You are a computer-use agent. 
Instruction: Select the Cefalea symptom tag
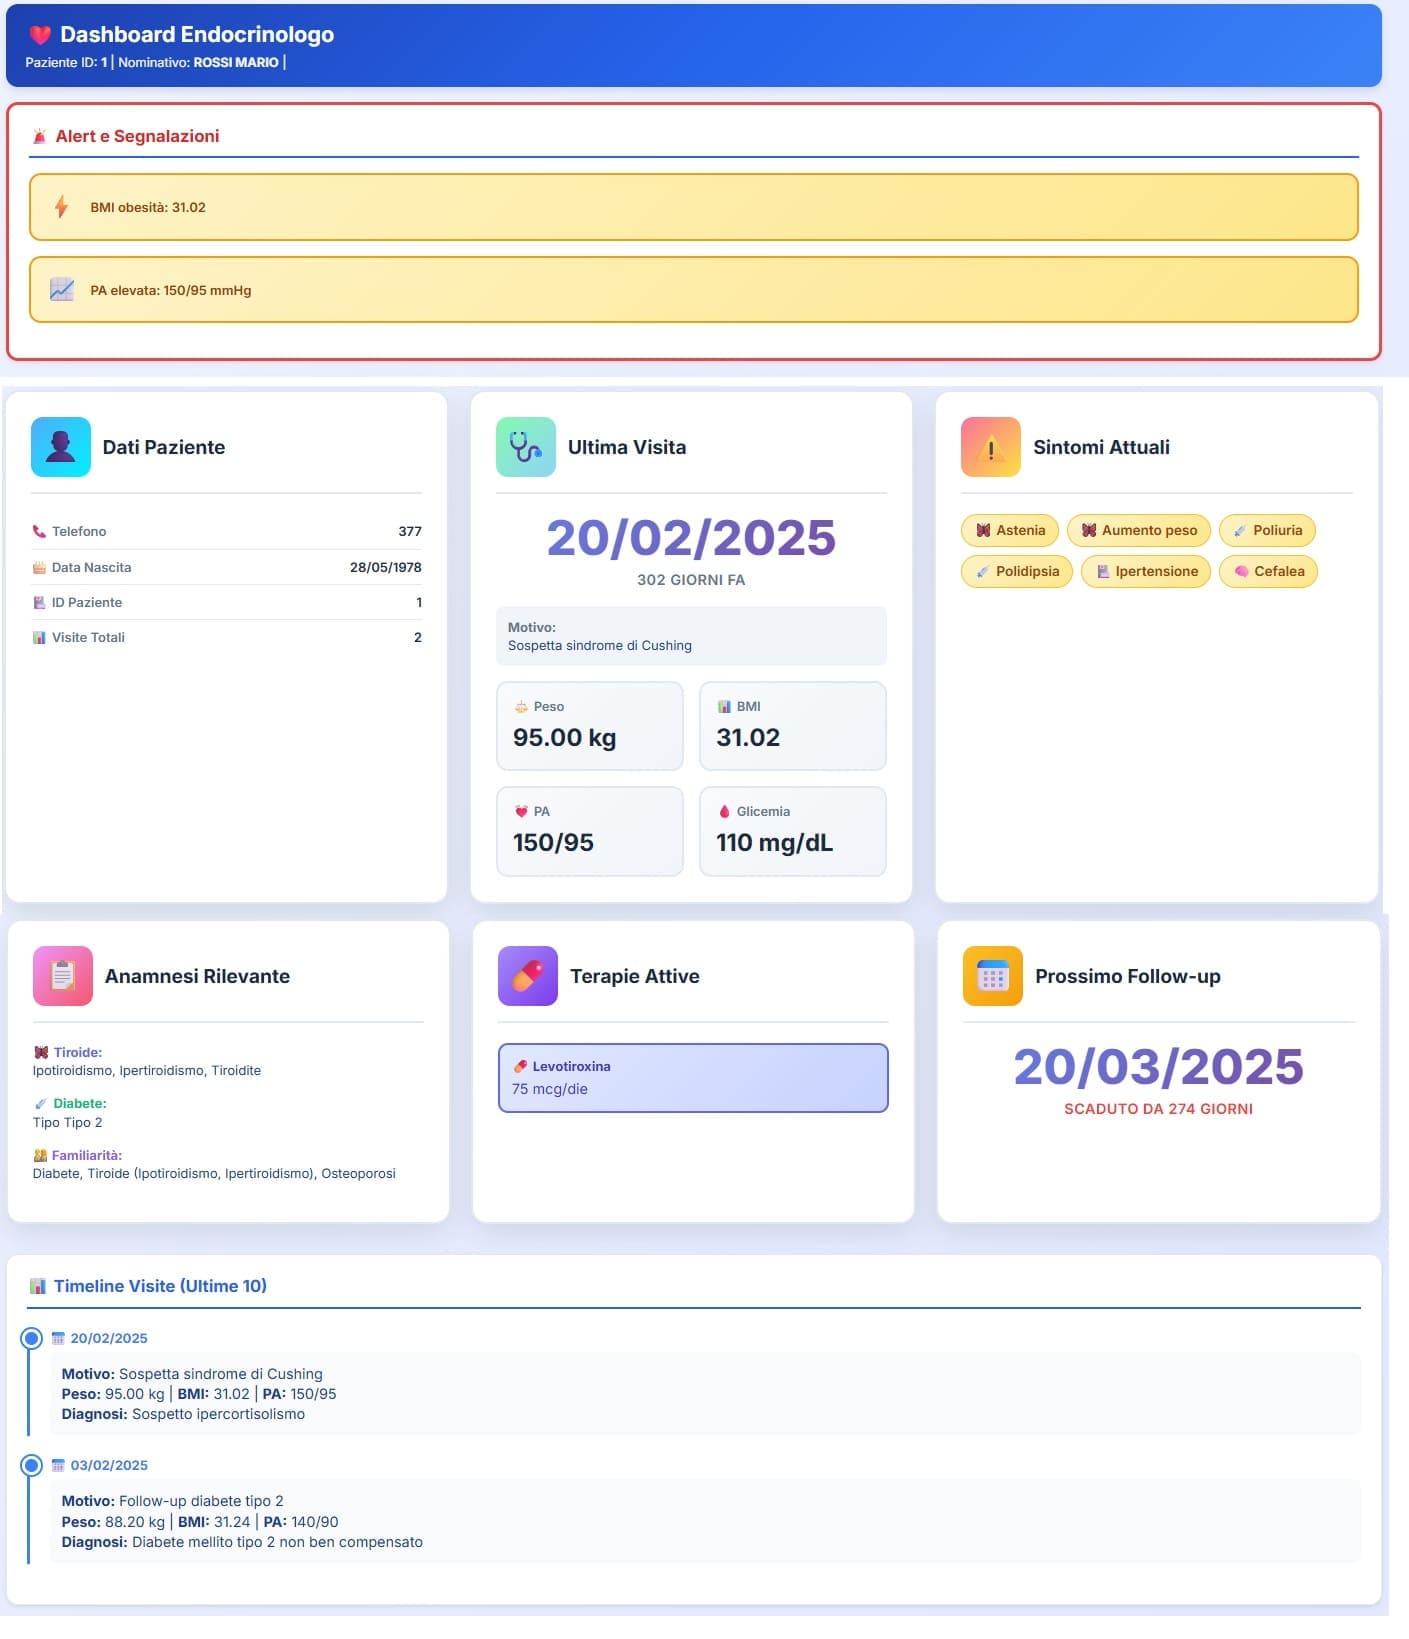pos(1268,572)
